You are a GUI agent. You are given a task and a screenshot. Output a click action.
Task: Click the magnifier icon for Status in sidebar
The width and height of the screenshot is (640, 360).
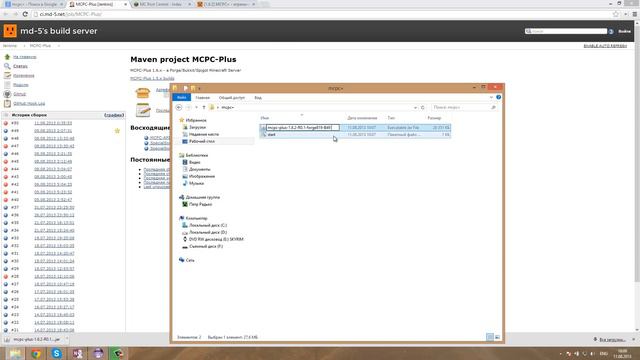[7, 66]
